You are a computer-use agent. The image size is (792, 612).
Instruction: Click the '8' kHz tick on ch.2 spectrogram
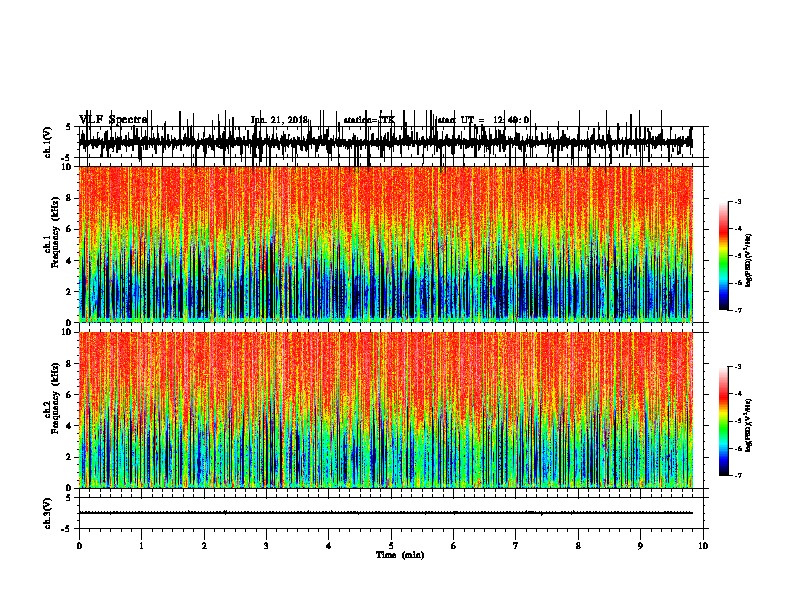70,364
